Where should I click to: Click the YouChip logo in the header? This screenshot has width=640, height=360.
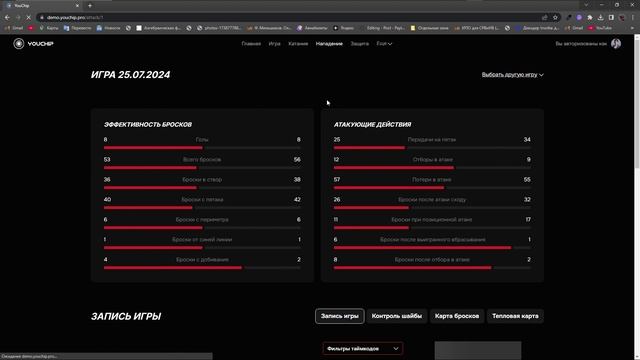point(33,44)
